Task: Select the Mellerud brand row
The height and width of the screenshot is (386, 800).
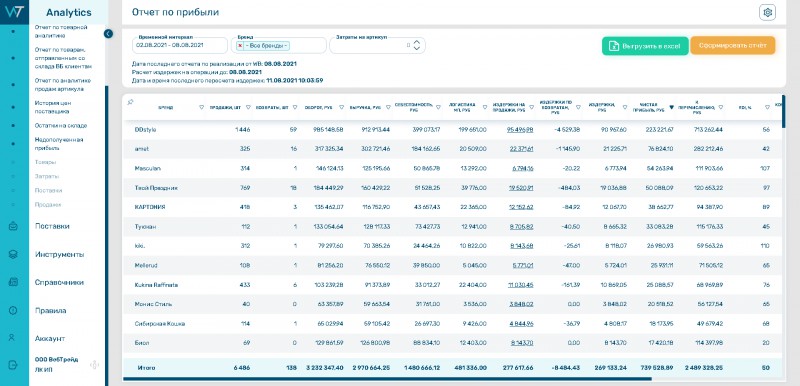Action: 452,265
